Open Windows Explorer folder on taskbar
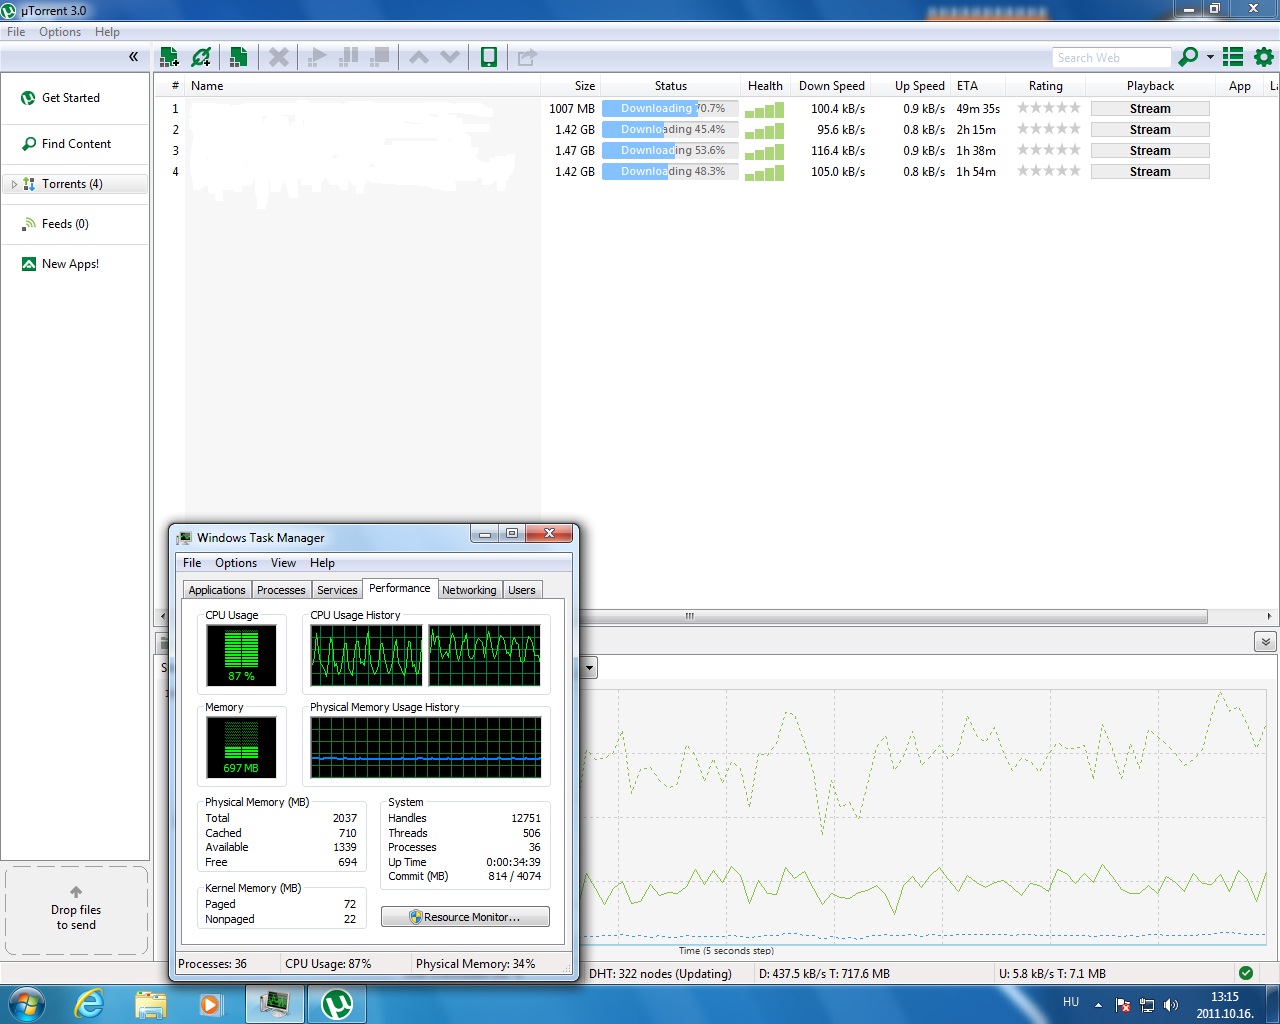Screen dimensions: 1280x1024 click(x=150, y=1004)
